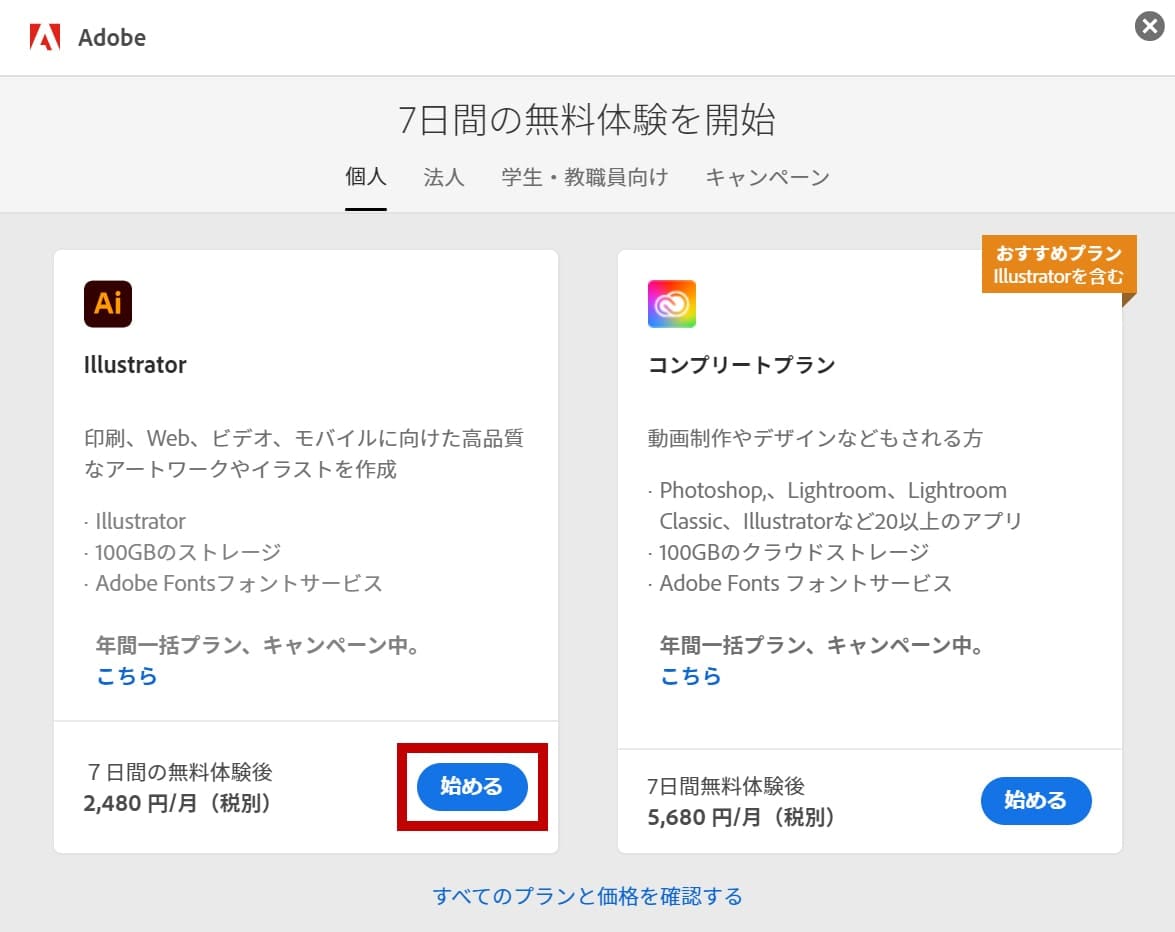Screen dimensions: 1175x932
Task: Open こちら link in the コンプリートプラン card
Action: [690, 676]
